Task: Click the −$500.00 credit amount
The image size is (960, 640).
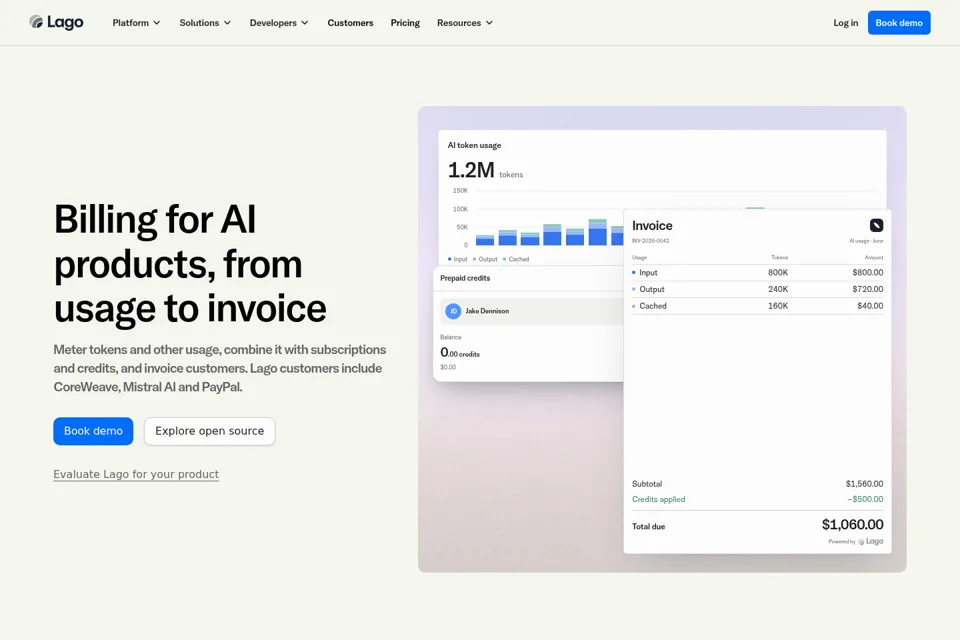Action: [865, 499]
